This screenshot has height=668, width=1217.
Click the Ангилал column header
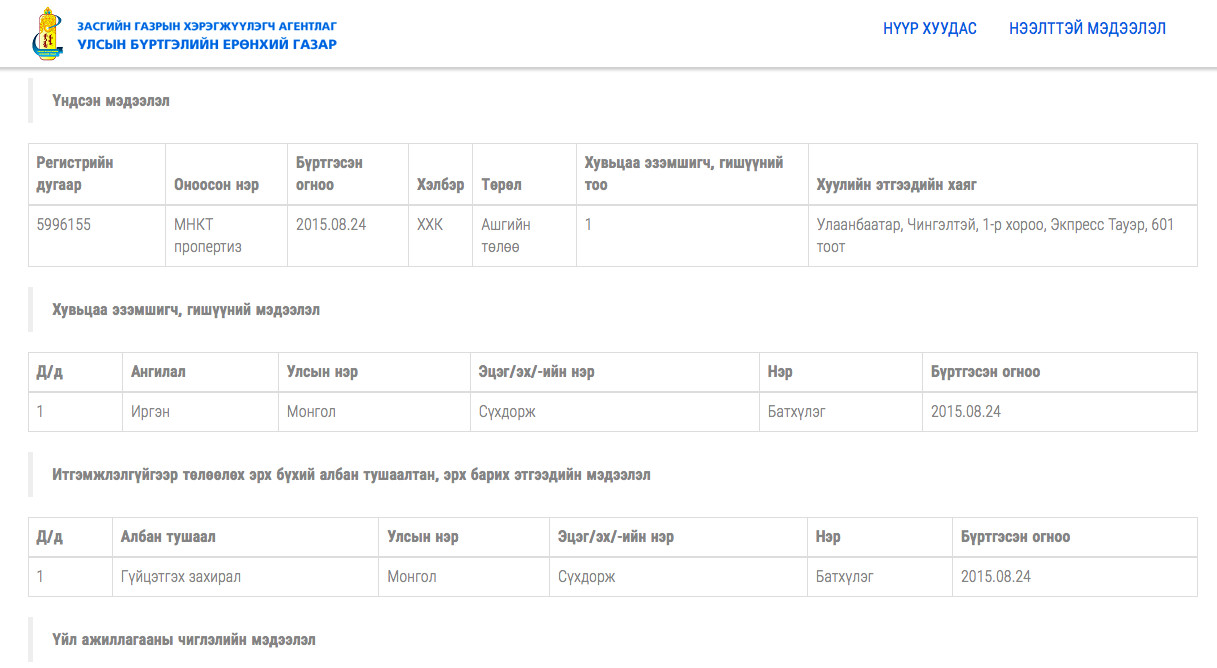pos(201,372)
